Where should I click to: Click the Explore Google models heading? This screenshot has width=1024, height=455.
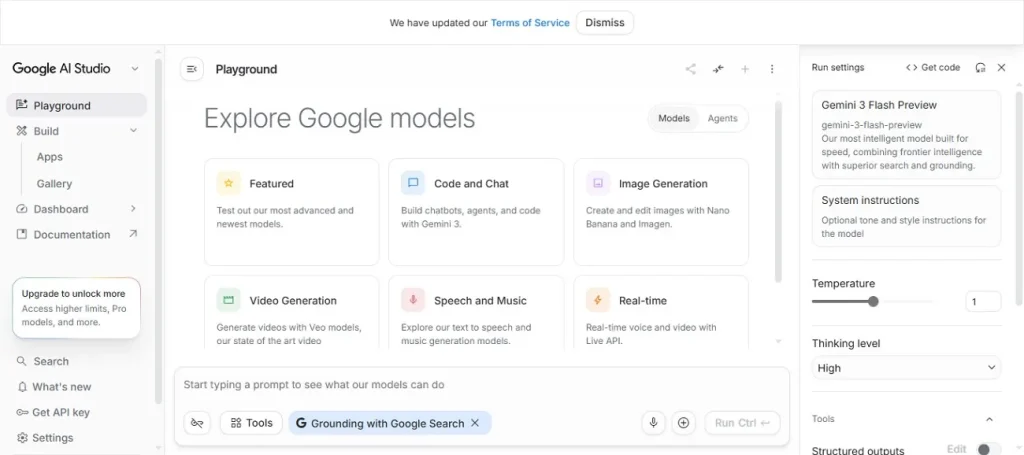click(x=340, y=119)
